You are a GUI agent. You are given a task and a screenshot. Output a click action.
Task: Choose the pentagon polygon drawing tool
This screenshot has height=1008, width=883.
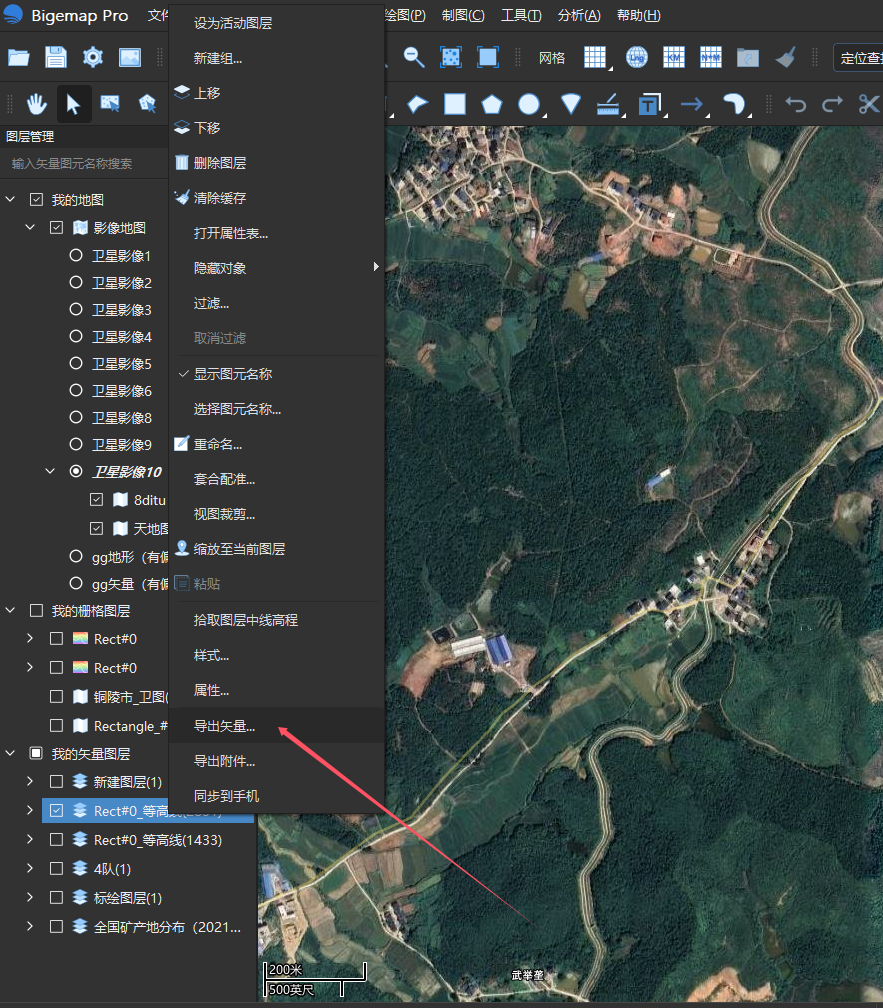[492, 104]
